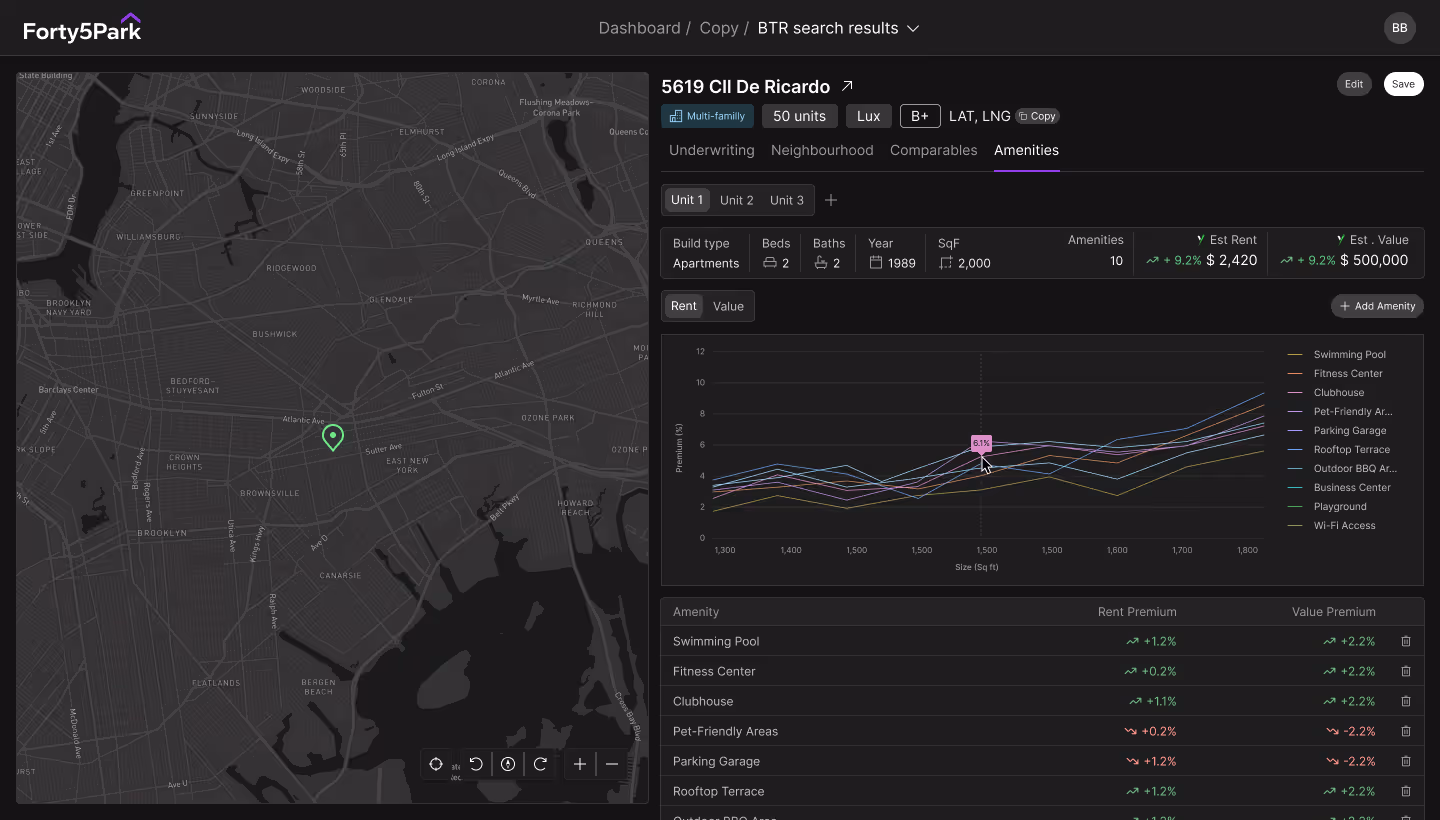Image resolution: width=1440 pixels, height=820 pixels.
Task: Click the green property pin on the map
Action: click(332, 437)
